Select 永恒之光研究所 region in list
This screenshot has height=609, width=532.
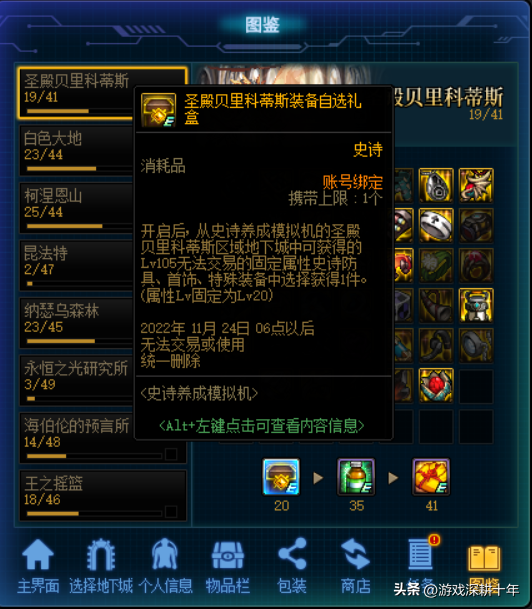(77, 381)
